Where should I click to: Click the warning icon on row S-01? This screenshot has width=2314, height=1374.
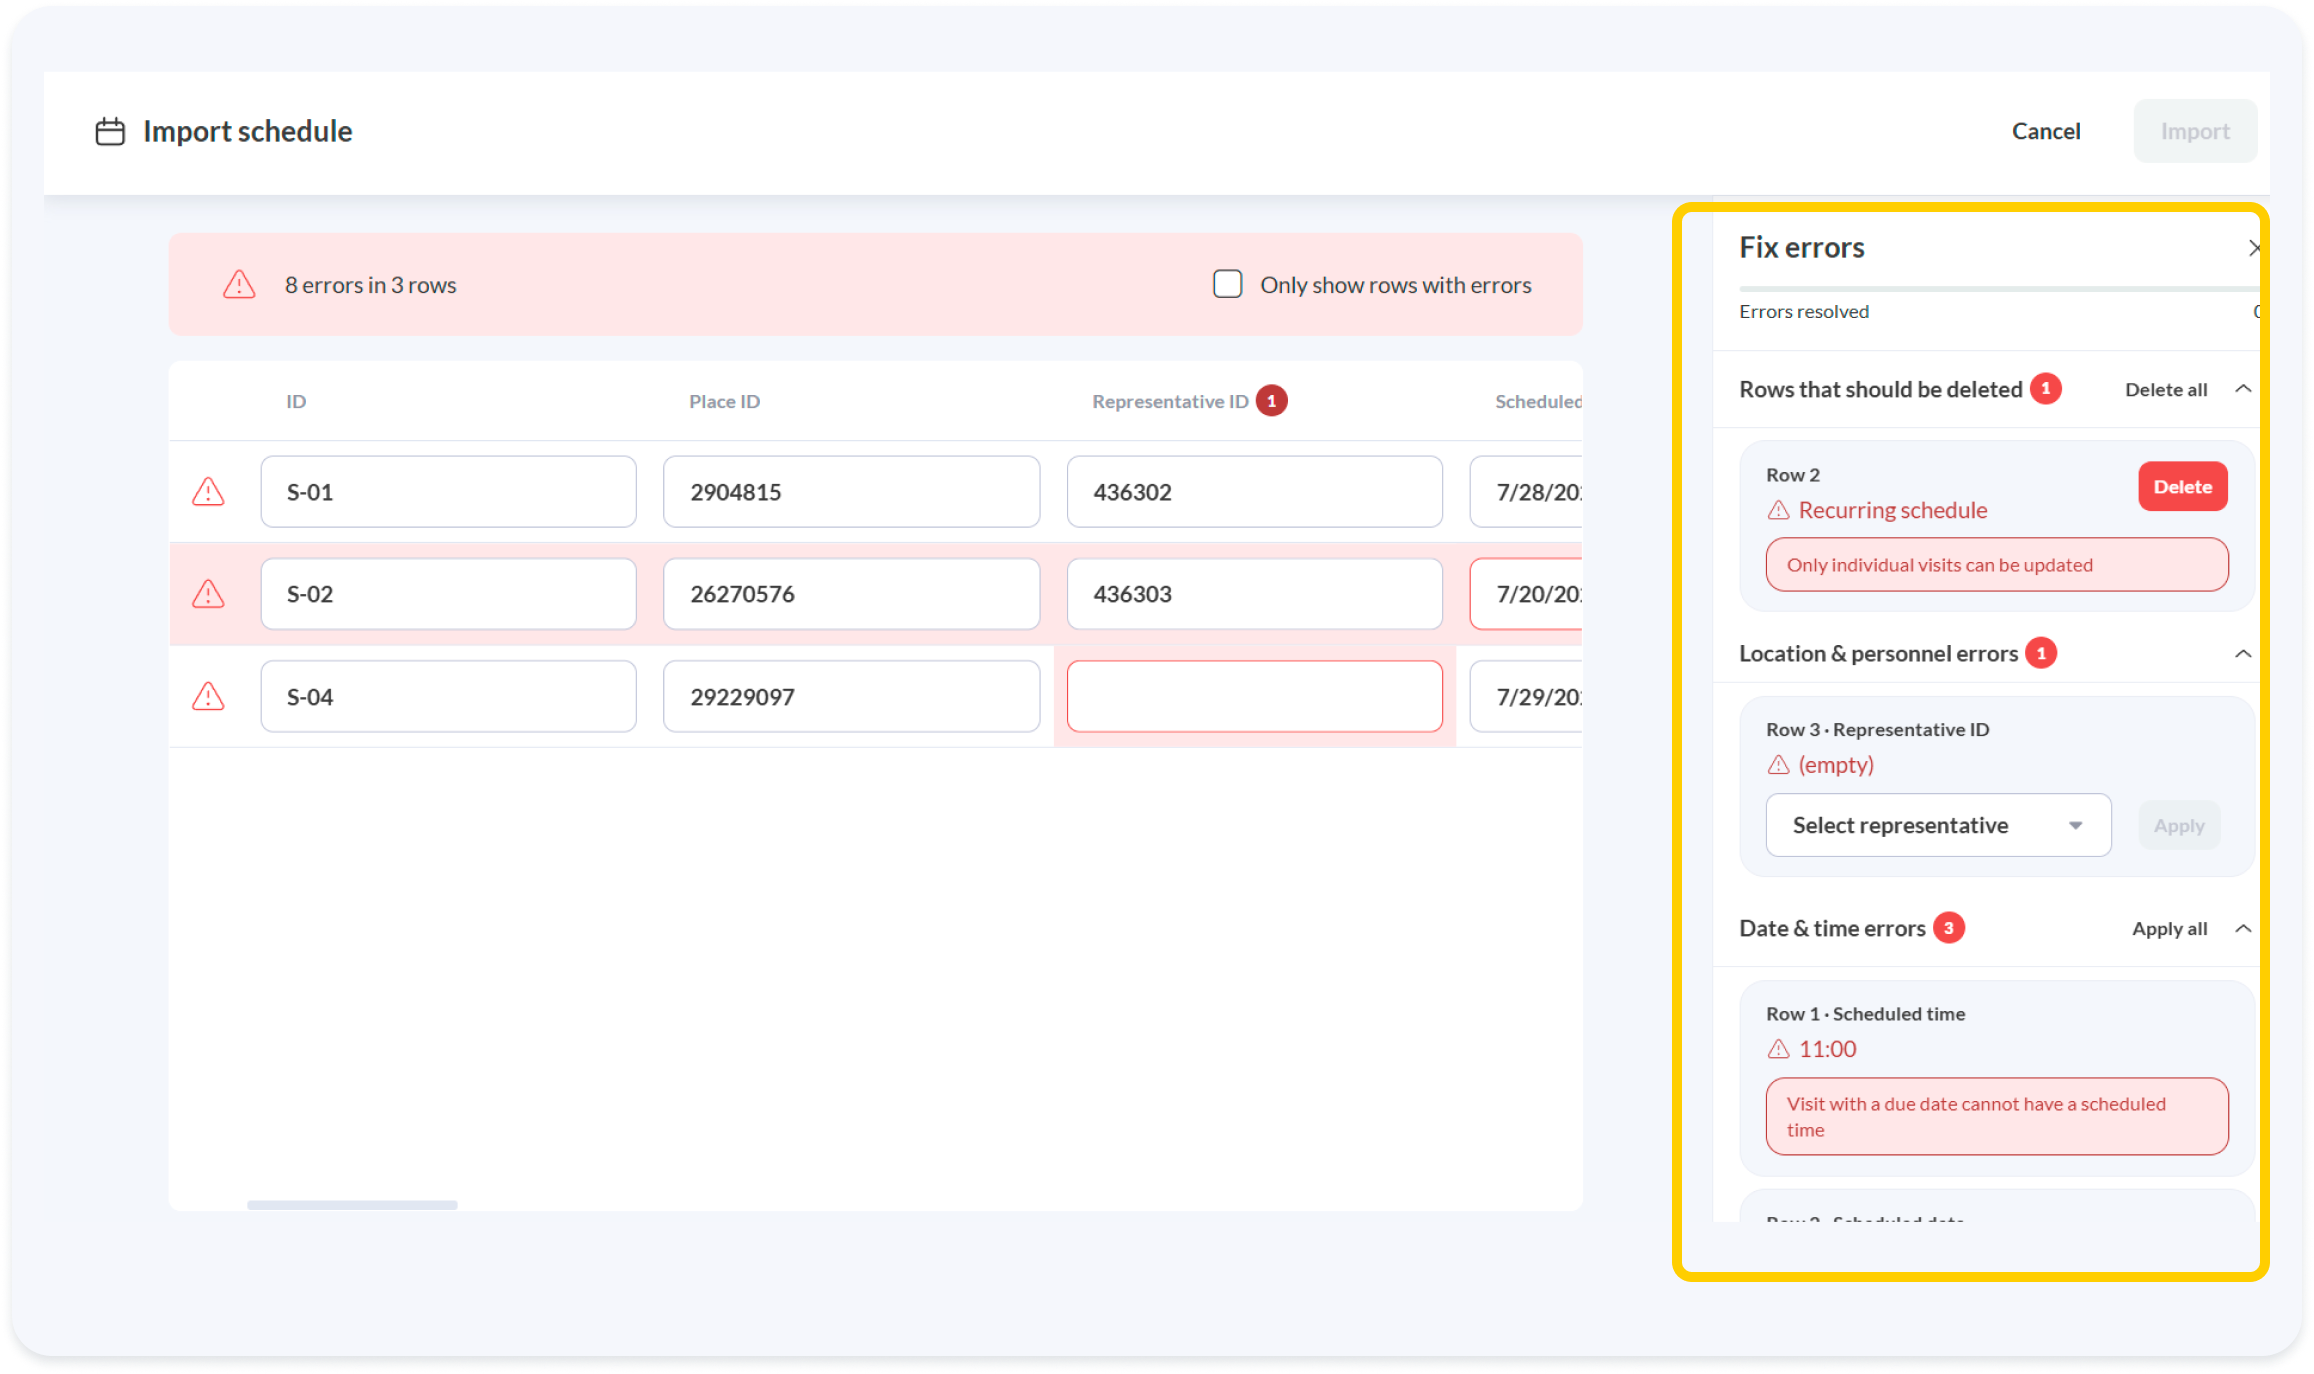[x=208, y=491]
